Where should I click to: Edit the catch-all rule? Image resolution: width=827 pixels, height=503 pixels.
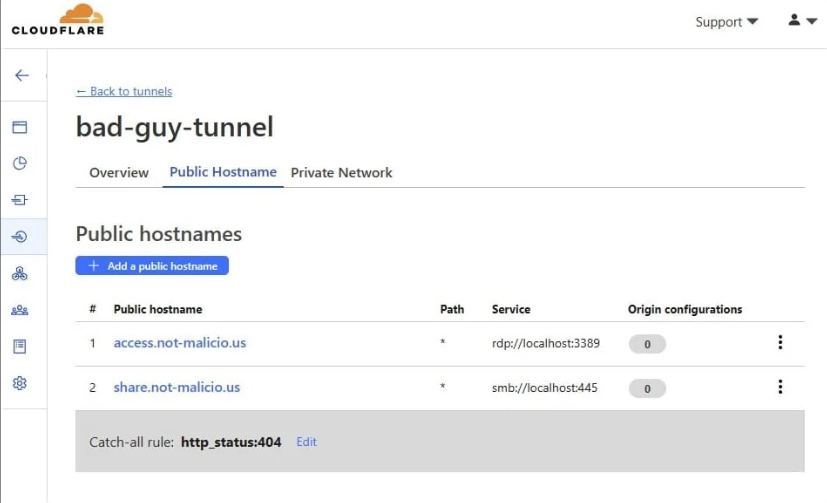pyautogui.click(x=306, y=442)
